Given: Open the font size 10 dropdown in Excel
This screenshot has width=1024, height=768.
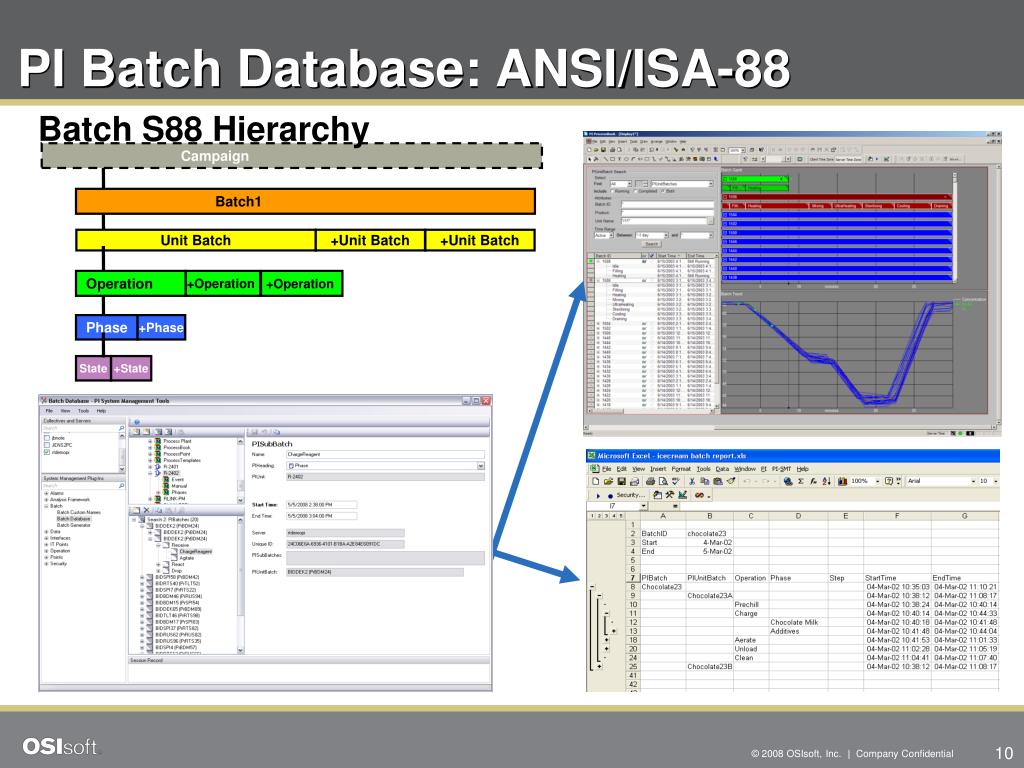Looking at the screenshot, I should [995, 481].
